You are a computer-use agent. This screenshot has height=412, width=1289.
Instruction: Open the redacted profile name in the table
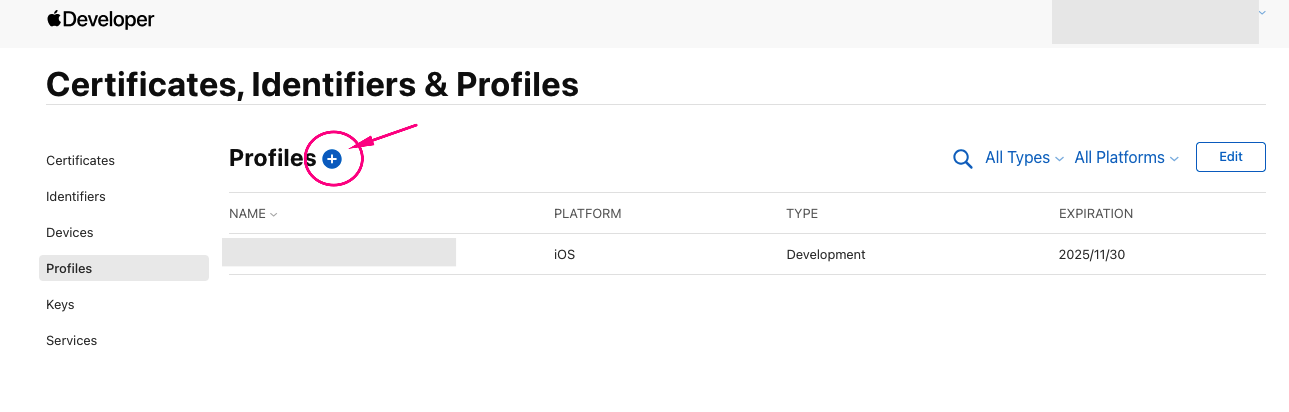point(339,253)
